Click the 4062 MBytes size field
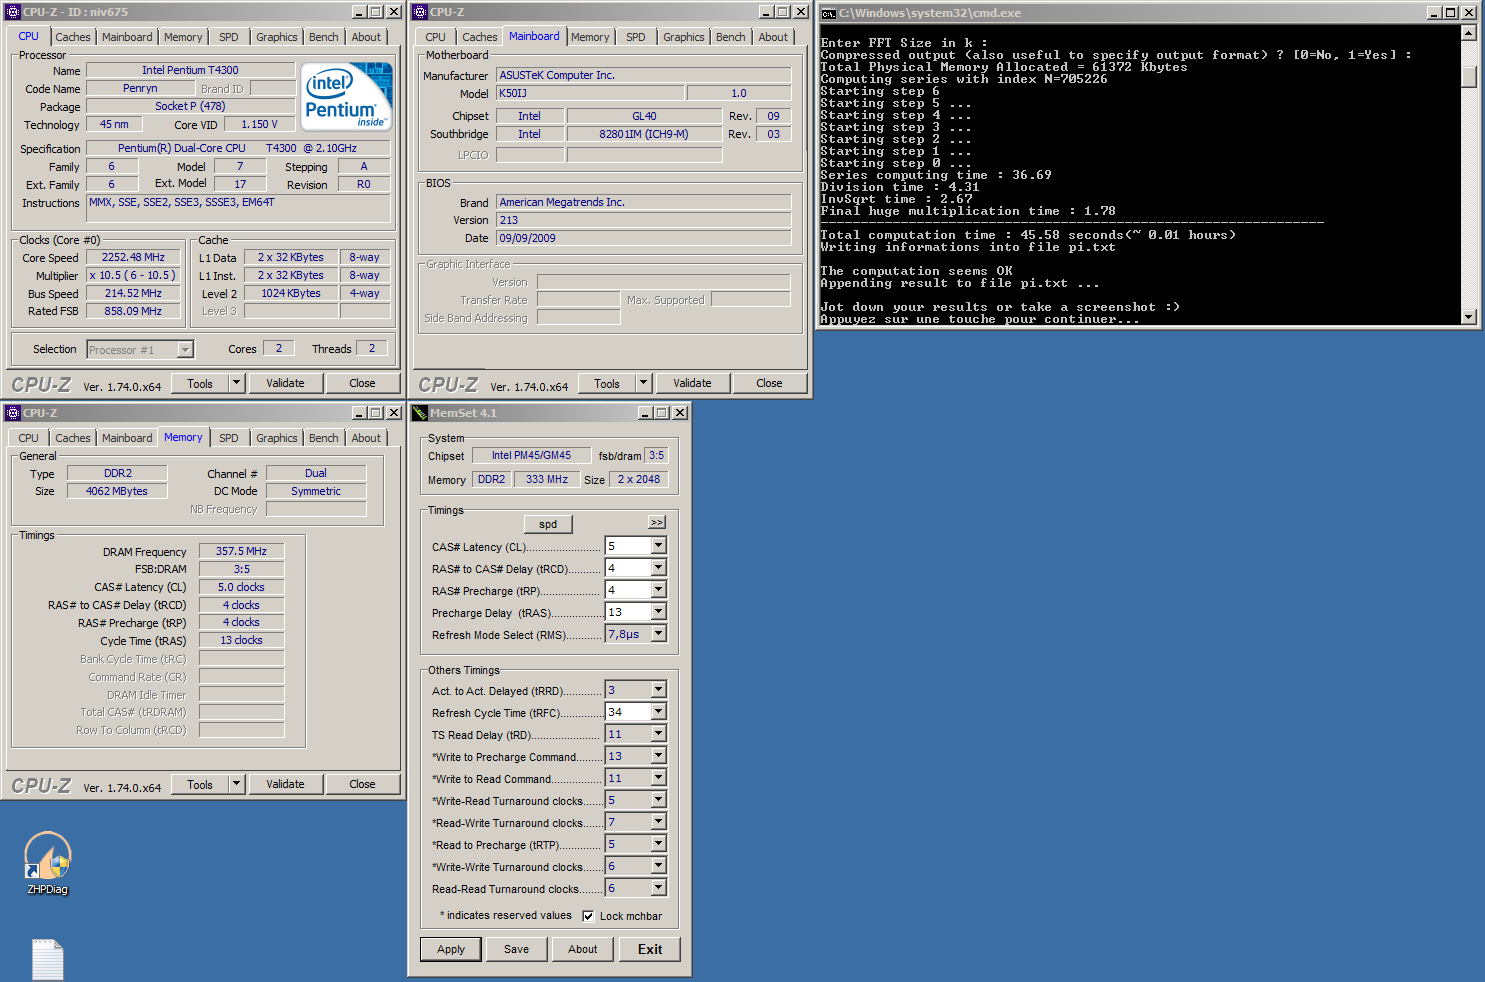This screenshot has width=1485, height=982. [x=116, y=491]
